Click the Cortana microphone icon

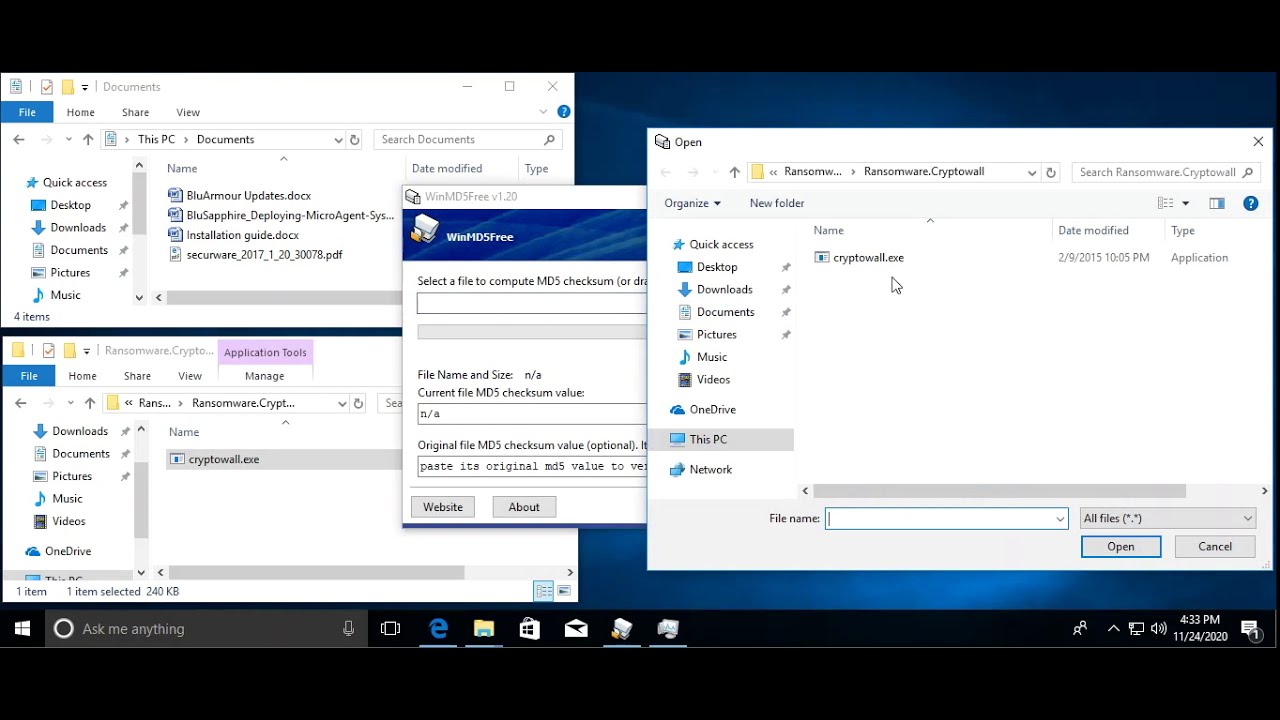(348, 628)
